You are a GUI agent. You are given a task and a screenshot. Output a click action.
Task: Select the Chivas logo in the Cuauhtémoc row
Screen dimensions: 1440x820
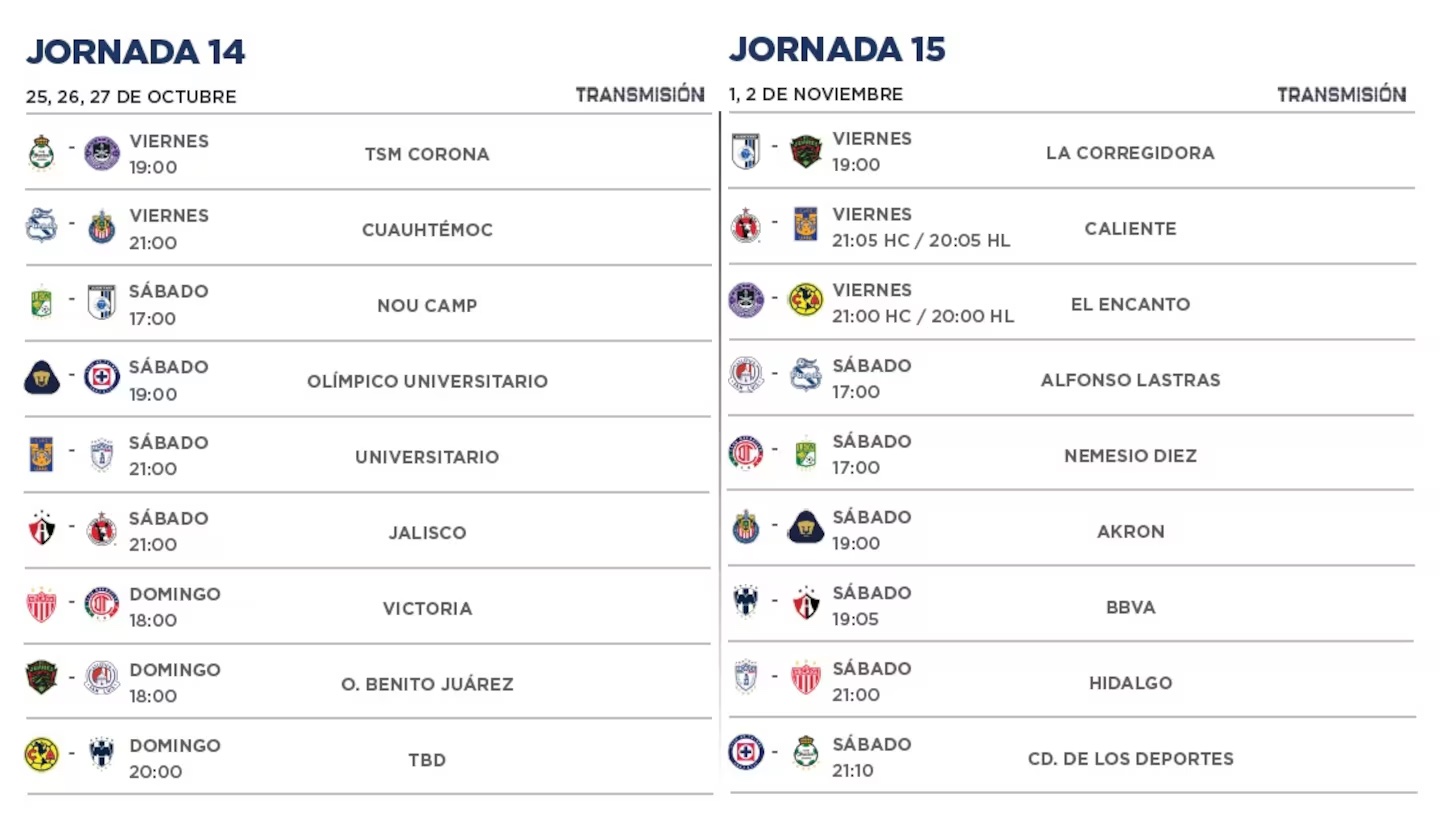(102, 228)
